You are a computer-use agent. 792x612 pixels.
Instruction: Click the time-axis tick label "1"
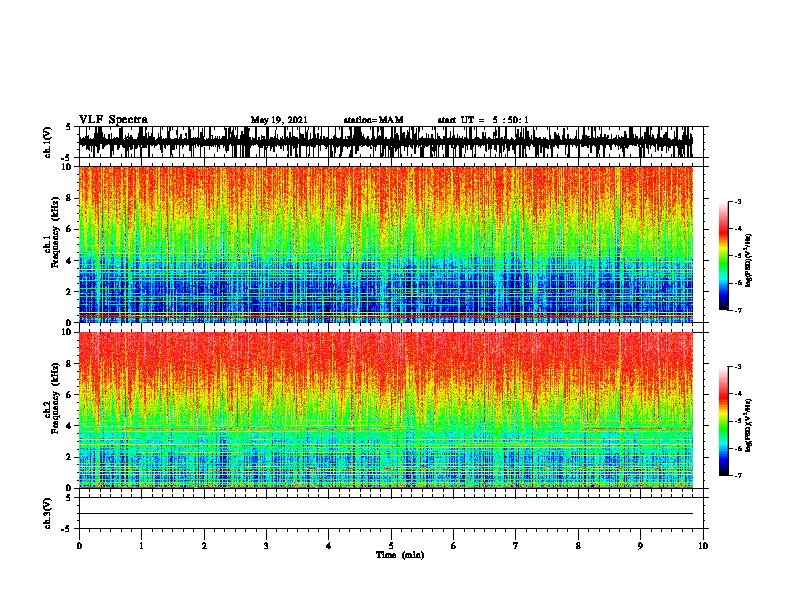[141, 546]
